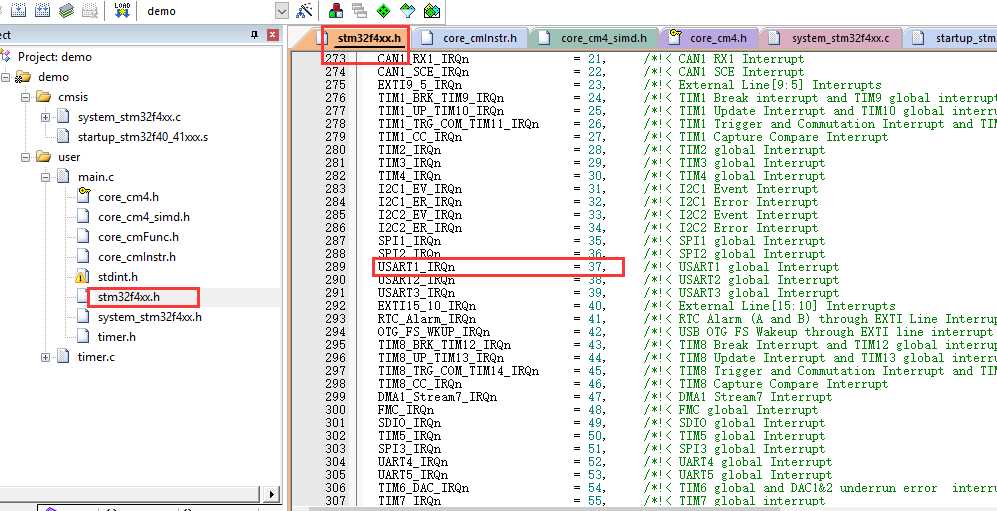Image resolution: width=997 pixels, height=511 pixels.
Task: Expand the timer.c node
Action: click(46, 357)
